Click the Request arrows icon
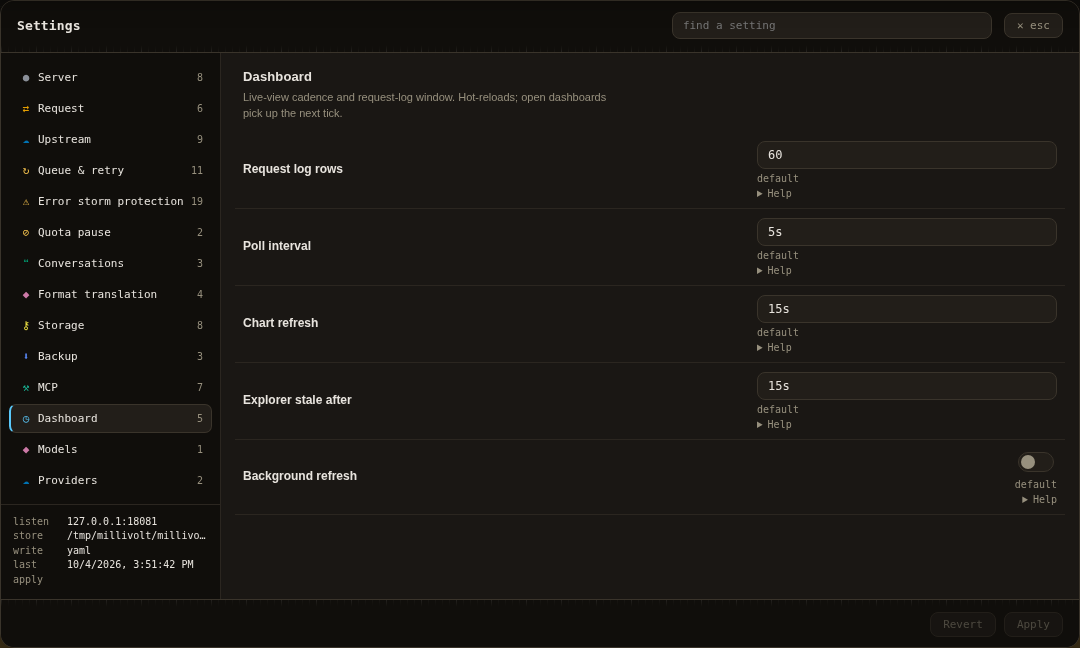This screenshot has height=648, width=1080. pyautogui.click(x=25, y=109)
